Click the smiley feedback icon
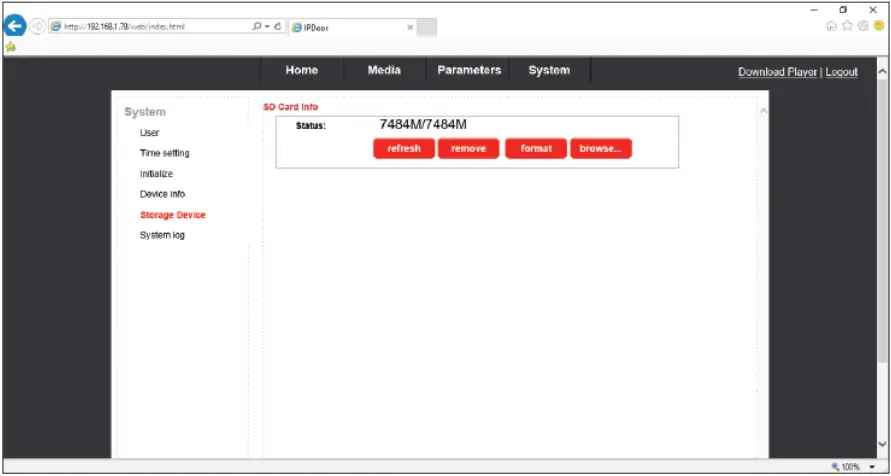 (878, 26)
